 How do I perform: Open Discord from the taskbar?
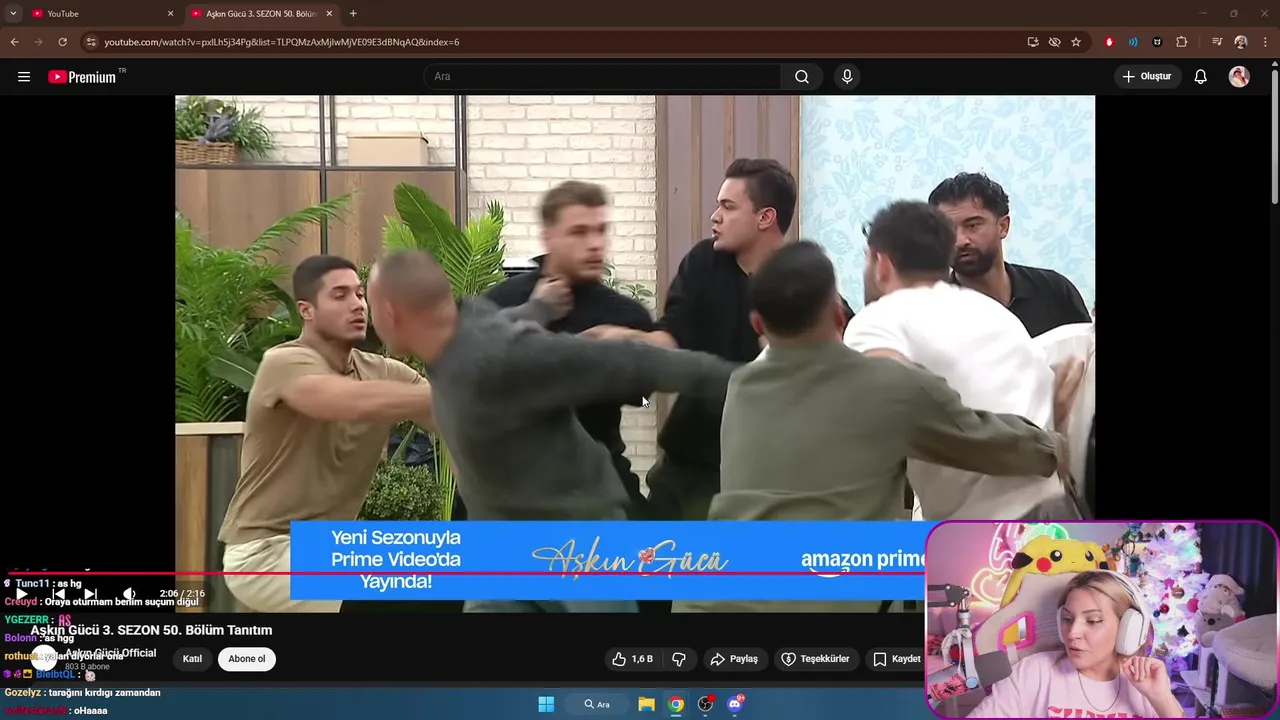click(735, 704)
